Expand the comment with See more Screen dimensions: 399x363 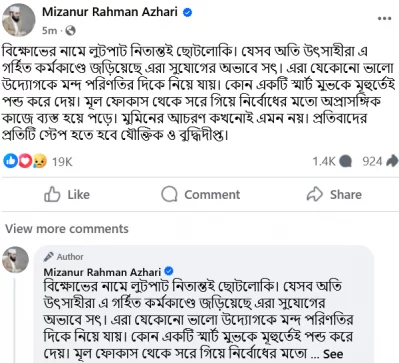333,354
